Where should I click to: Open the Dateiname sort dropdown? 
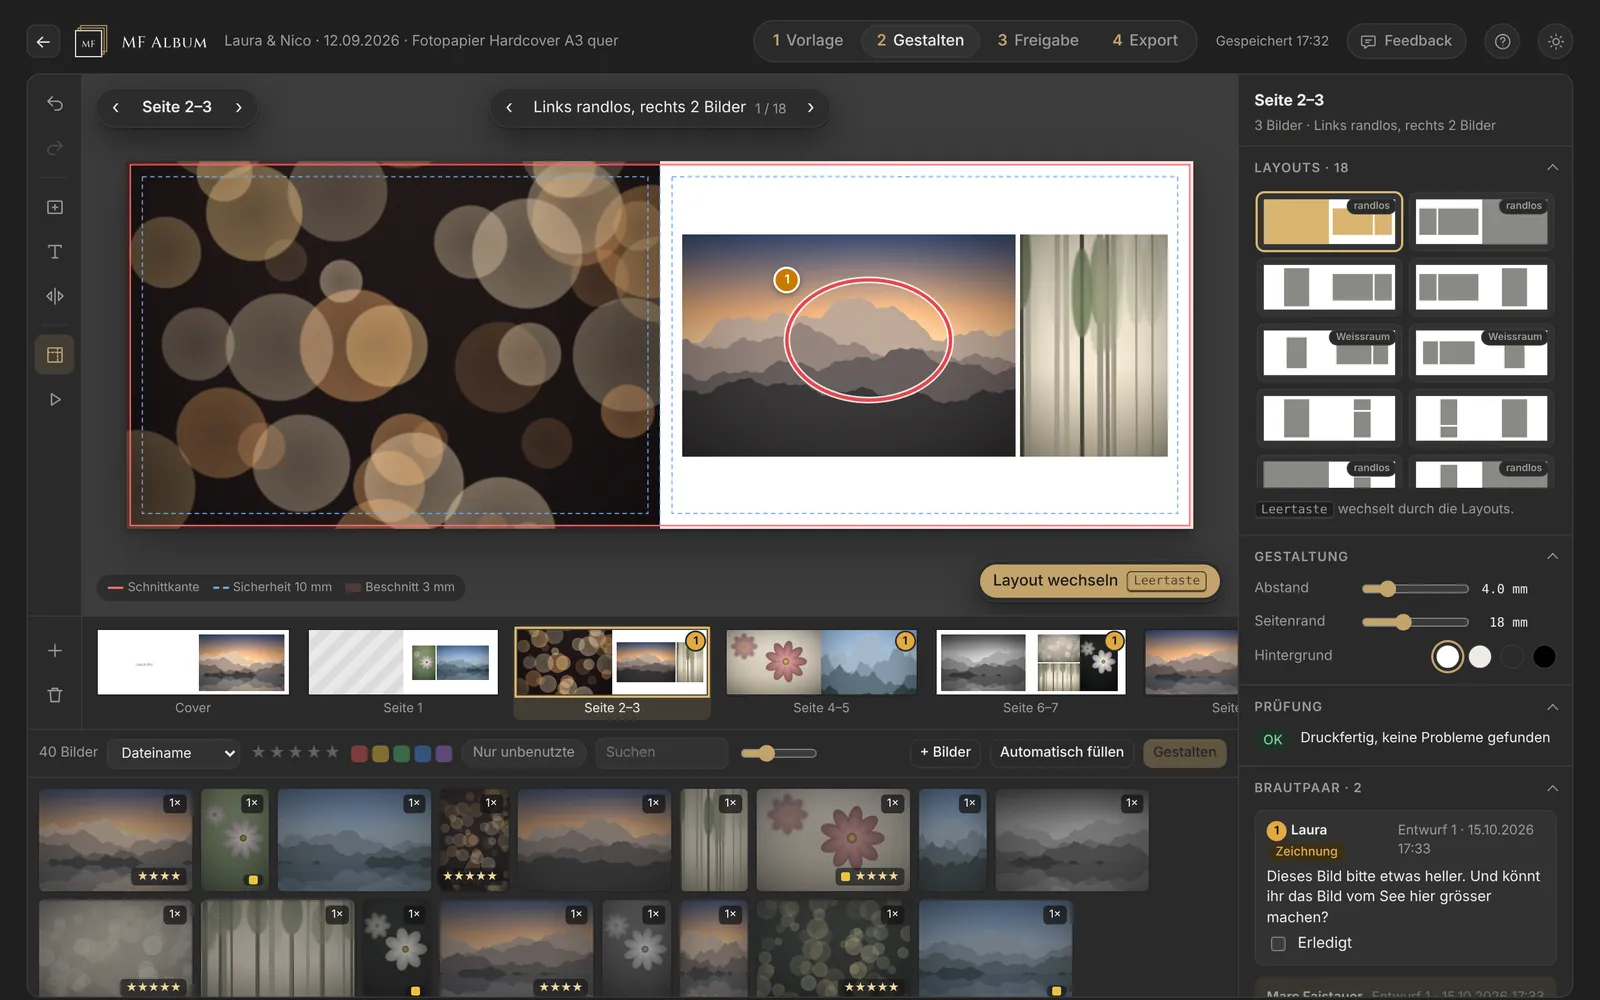coord(174,753)
